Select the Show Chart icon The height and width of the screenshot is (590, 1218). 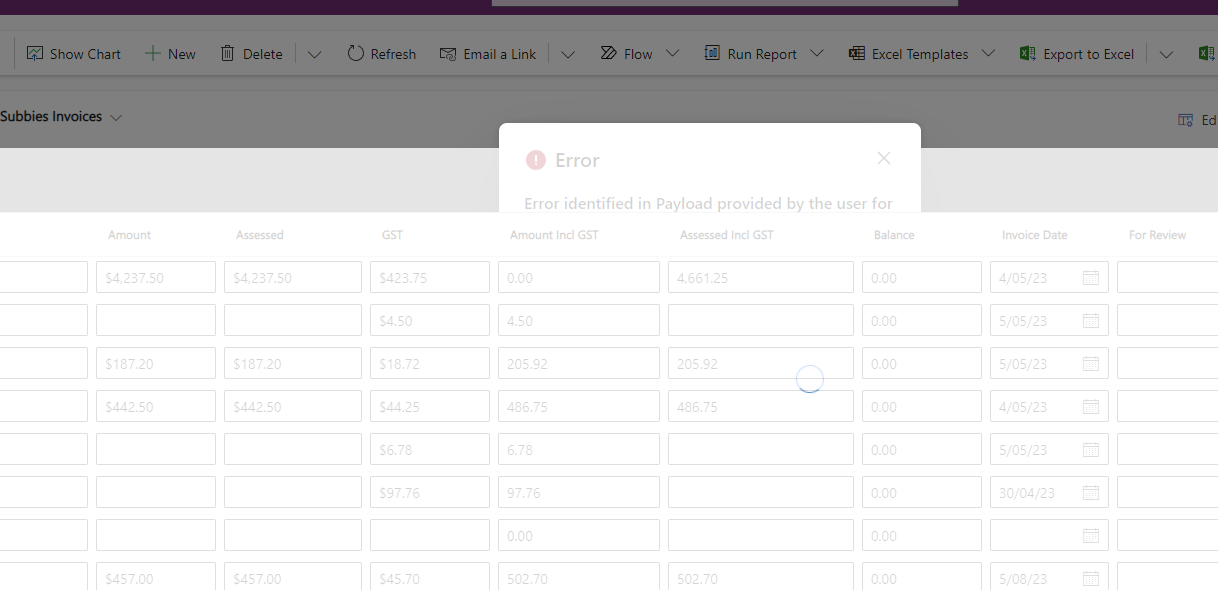pyautogui.click(x=35, y=53)
